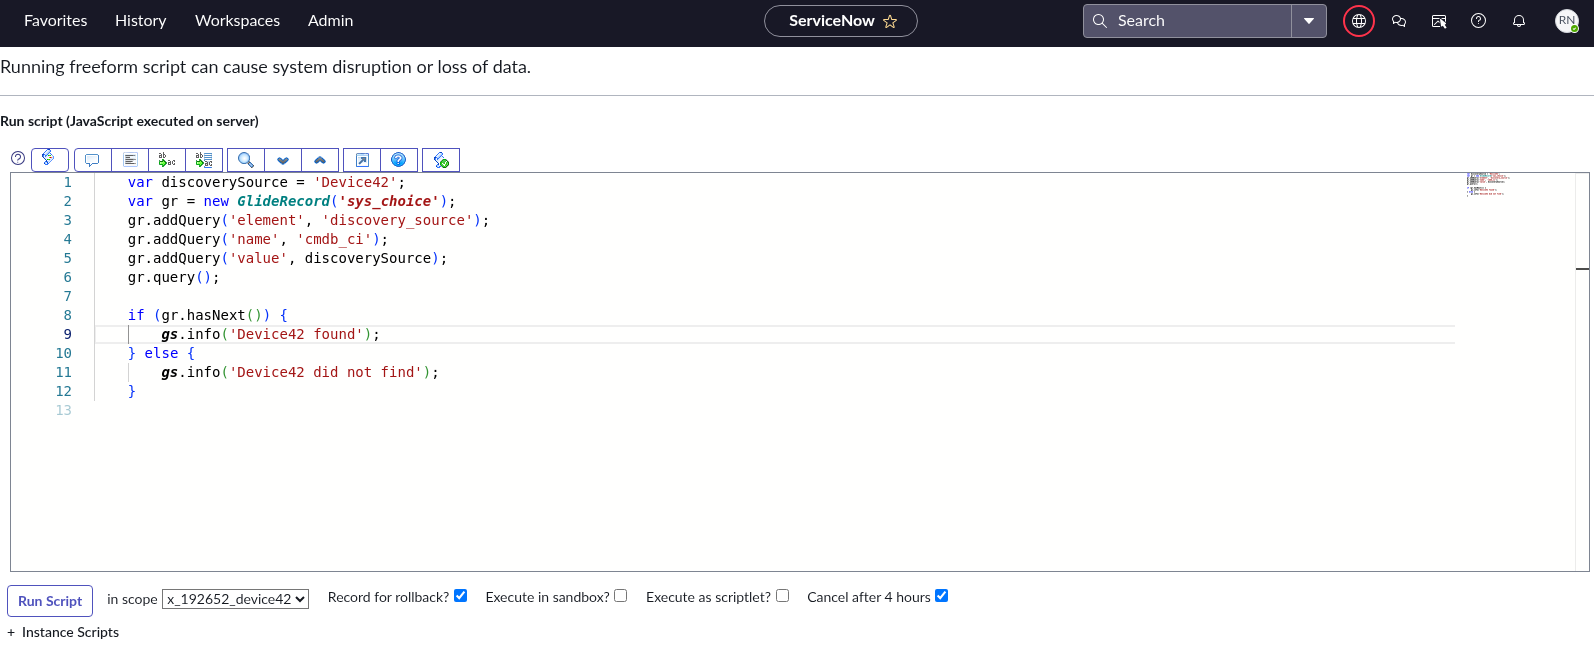Click the full screen editor toolbar icon
This screenshot has height=653, width=1594.
point(362,160)
